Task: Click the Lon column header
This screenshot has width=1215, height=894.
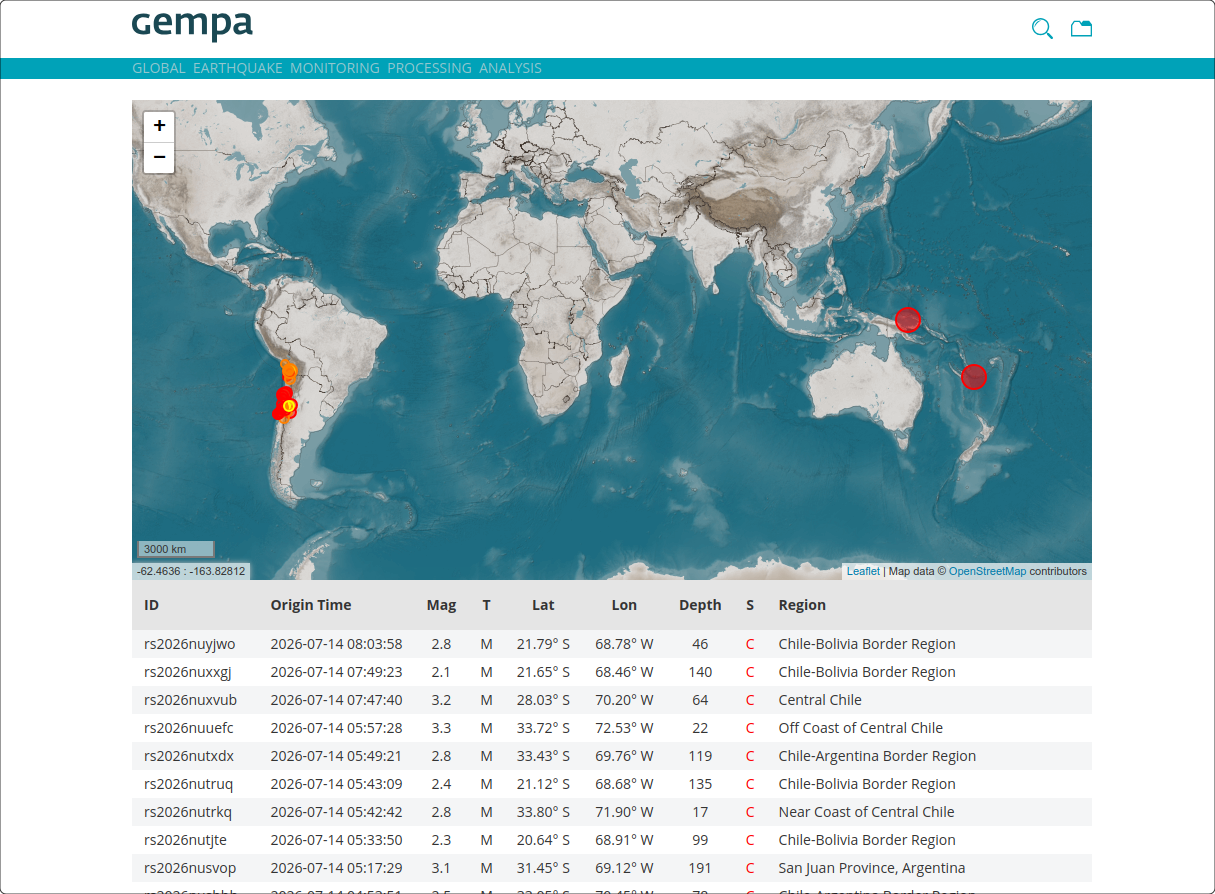Action: [x=624, y=605]
